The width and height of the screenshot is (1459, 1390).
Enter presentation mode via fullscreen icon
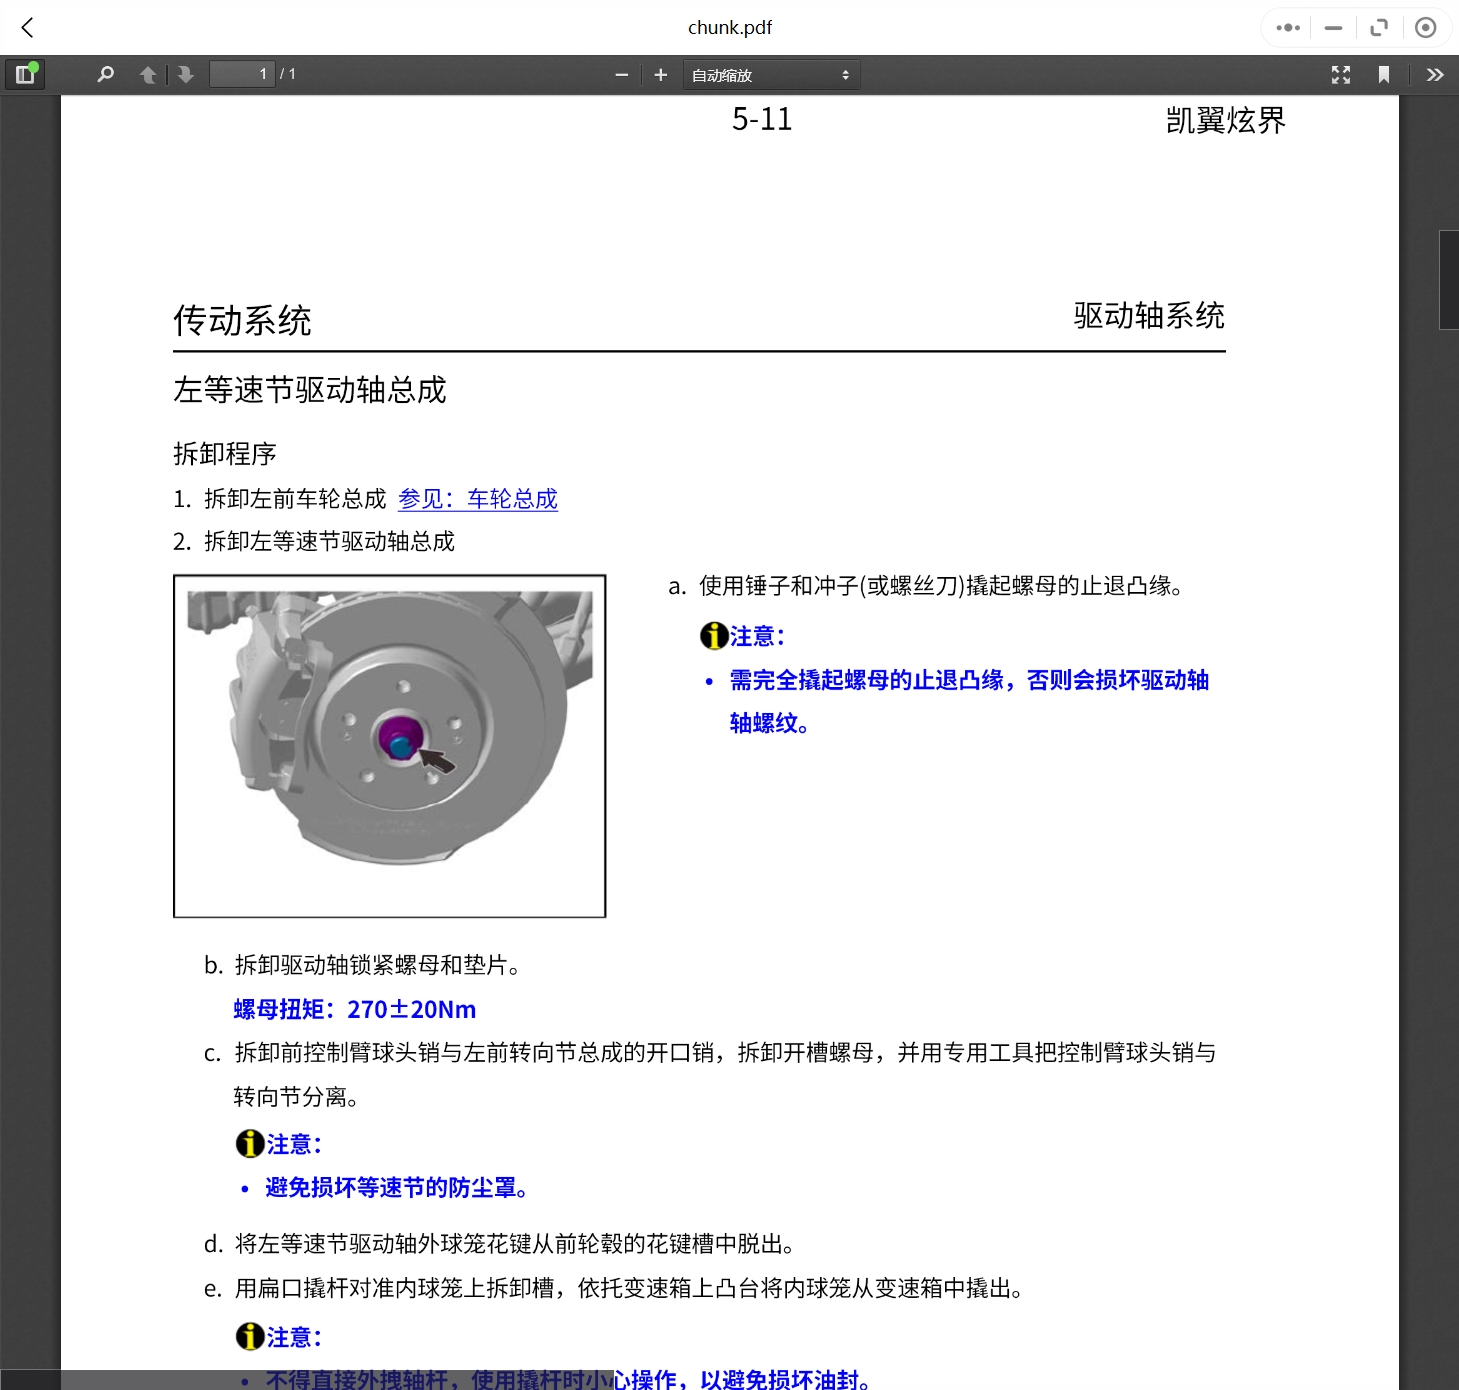[1340, 73]
